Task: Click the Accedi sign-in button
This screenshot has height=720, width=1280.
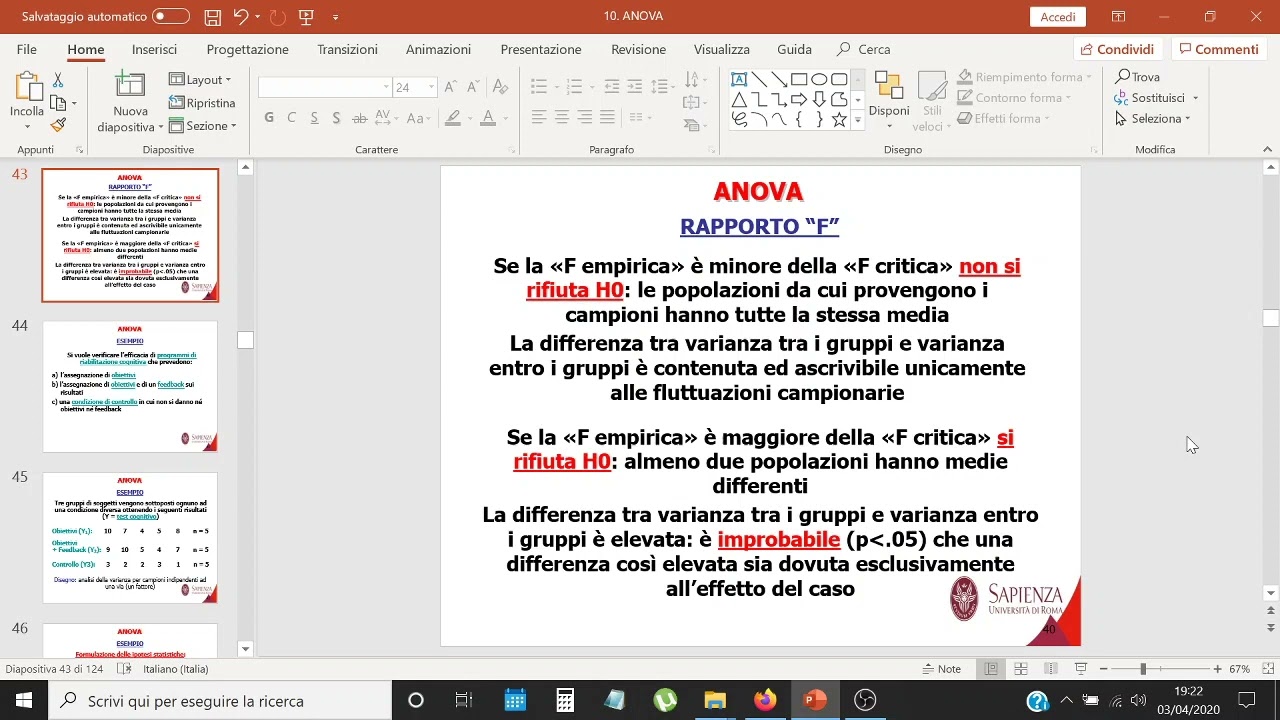Action: (x=1058, y=17)
